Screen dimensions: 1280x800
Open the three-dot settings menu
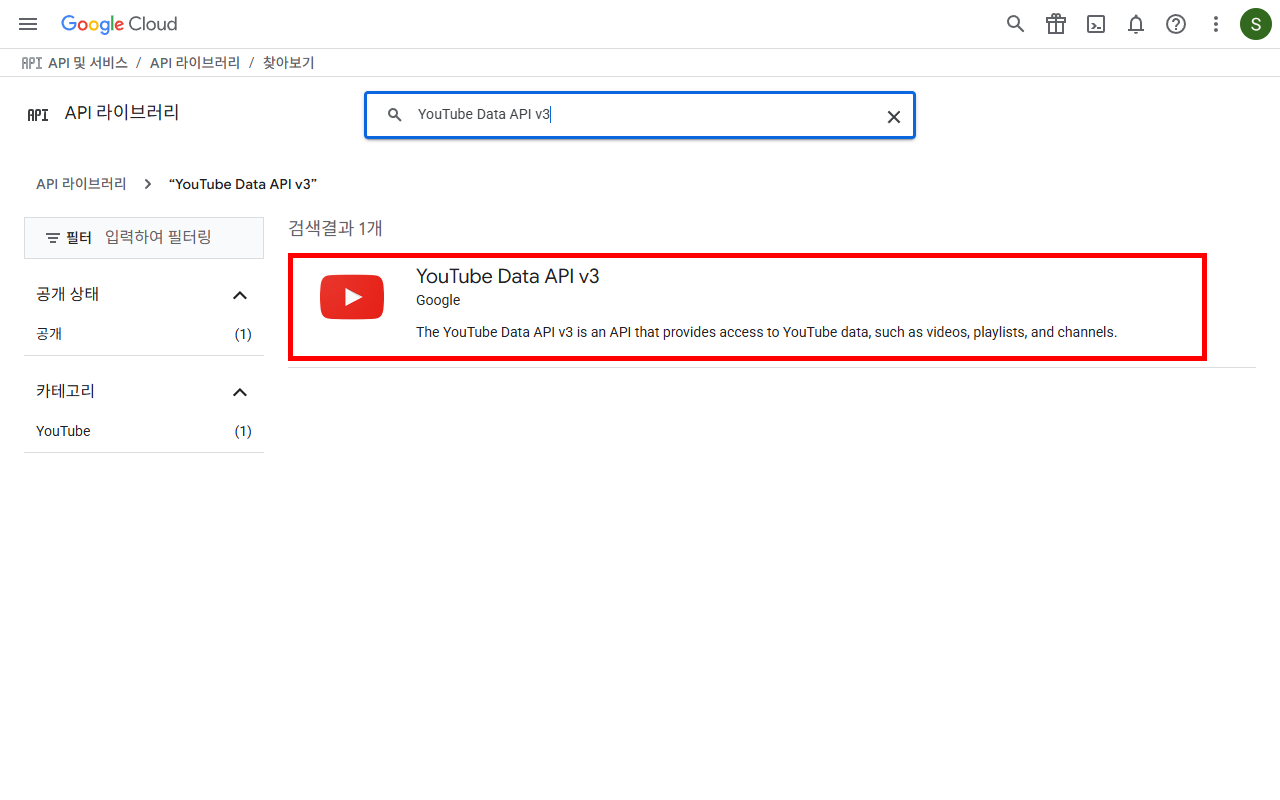coord(1216,24)
